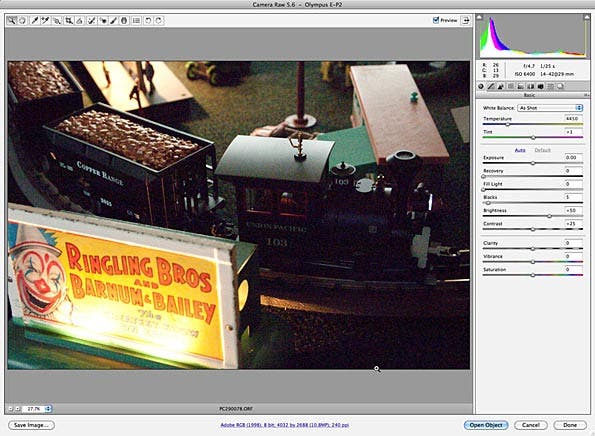Viewport: 595px width, 436px height.
Task: Click the Auto adjustments link
Action: (x=520, y=150)
